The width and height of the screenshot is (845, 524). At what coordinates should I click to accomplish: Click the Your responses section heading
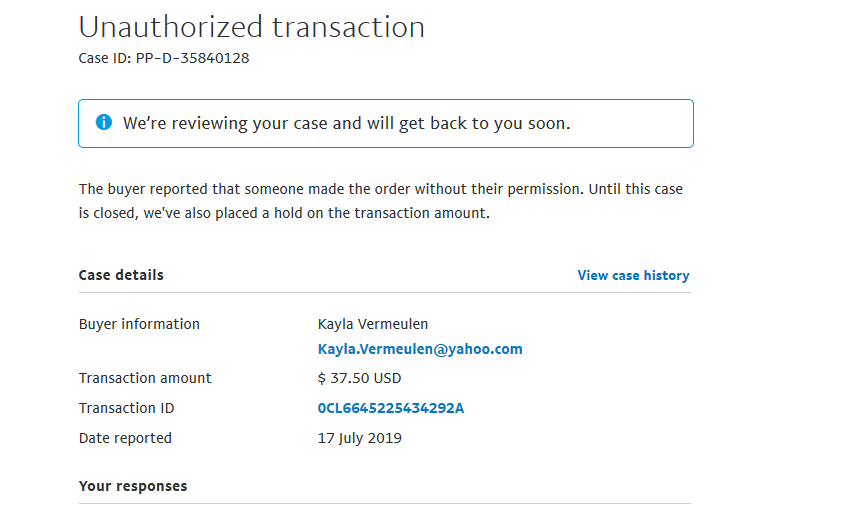(x=133, y=486)
